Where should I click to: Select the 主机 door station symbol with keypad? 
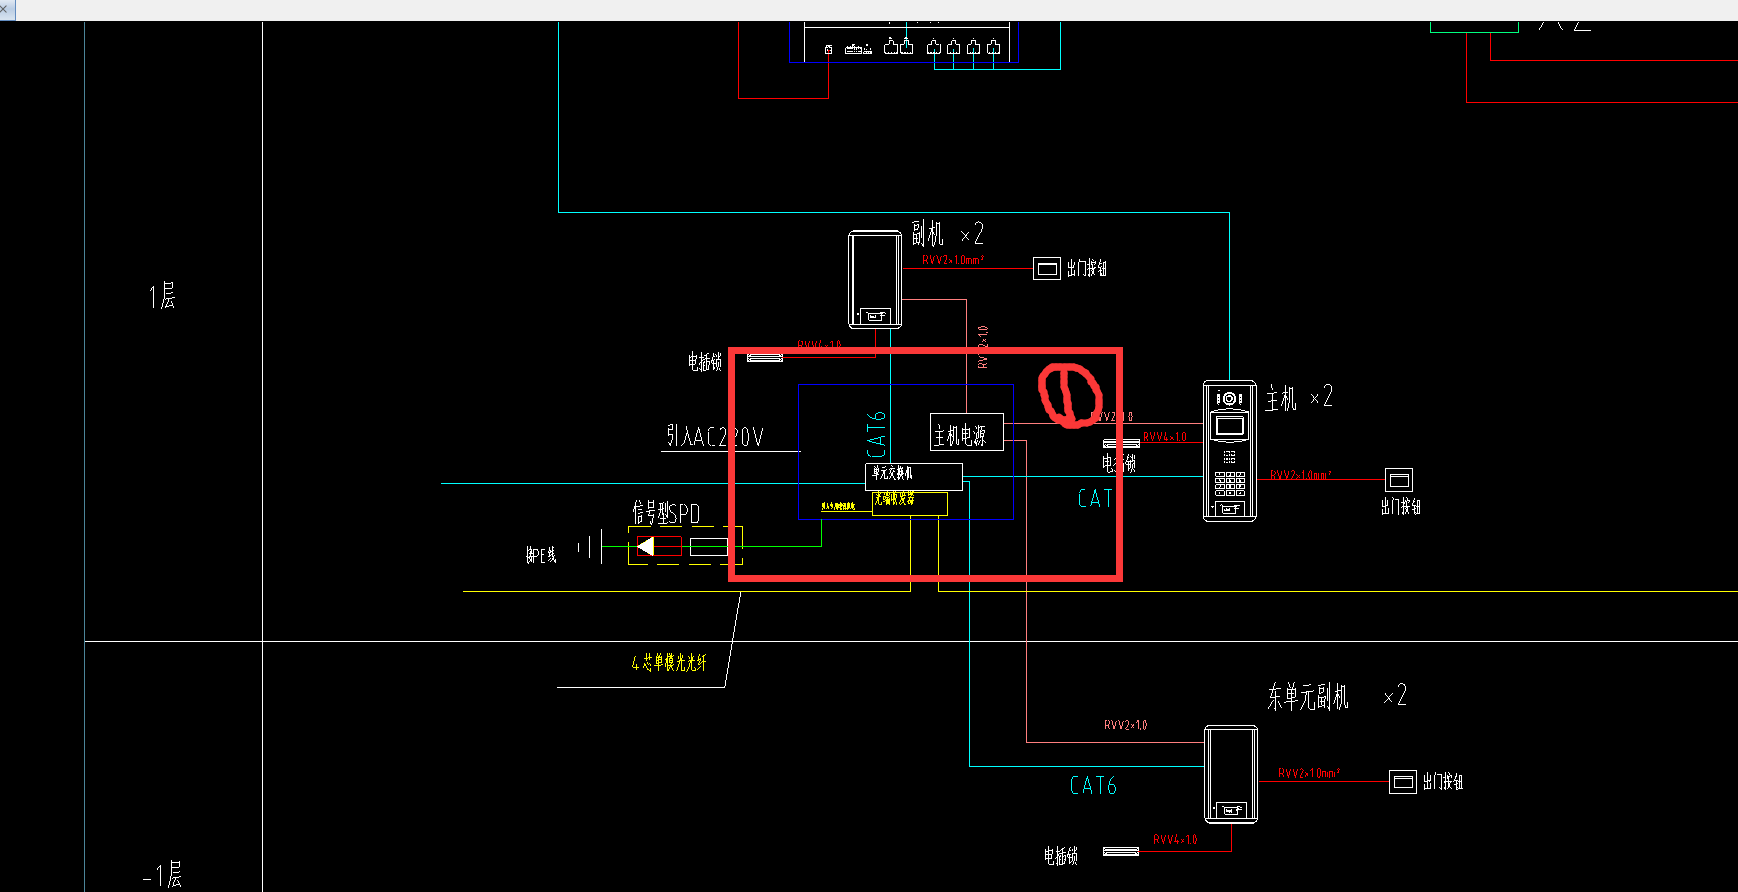click(1229, 450)
